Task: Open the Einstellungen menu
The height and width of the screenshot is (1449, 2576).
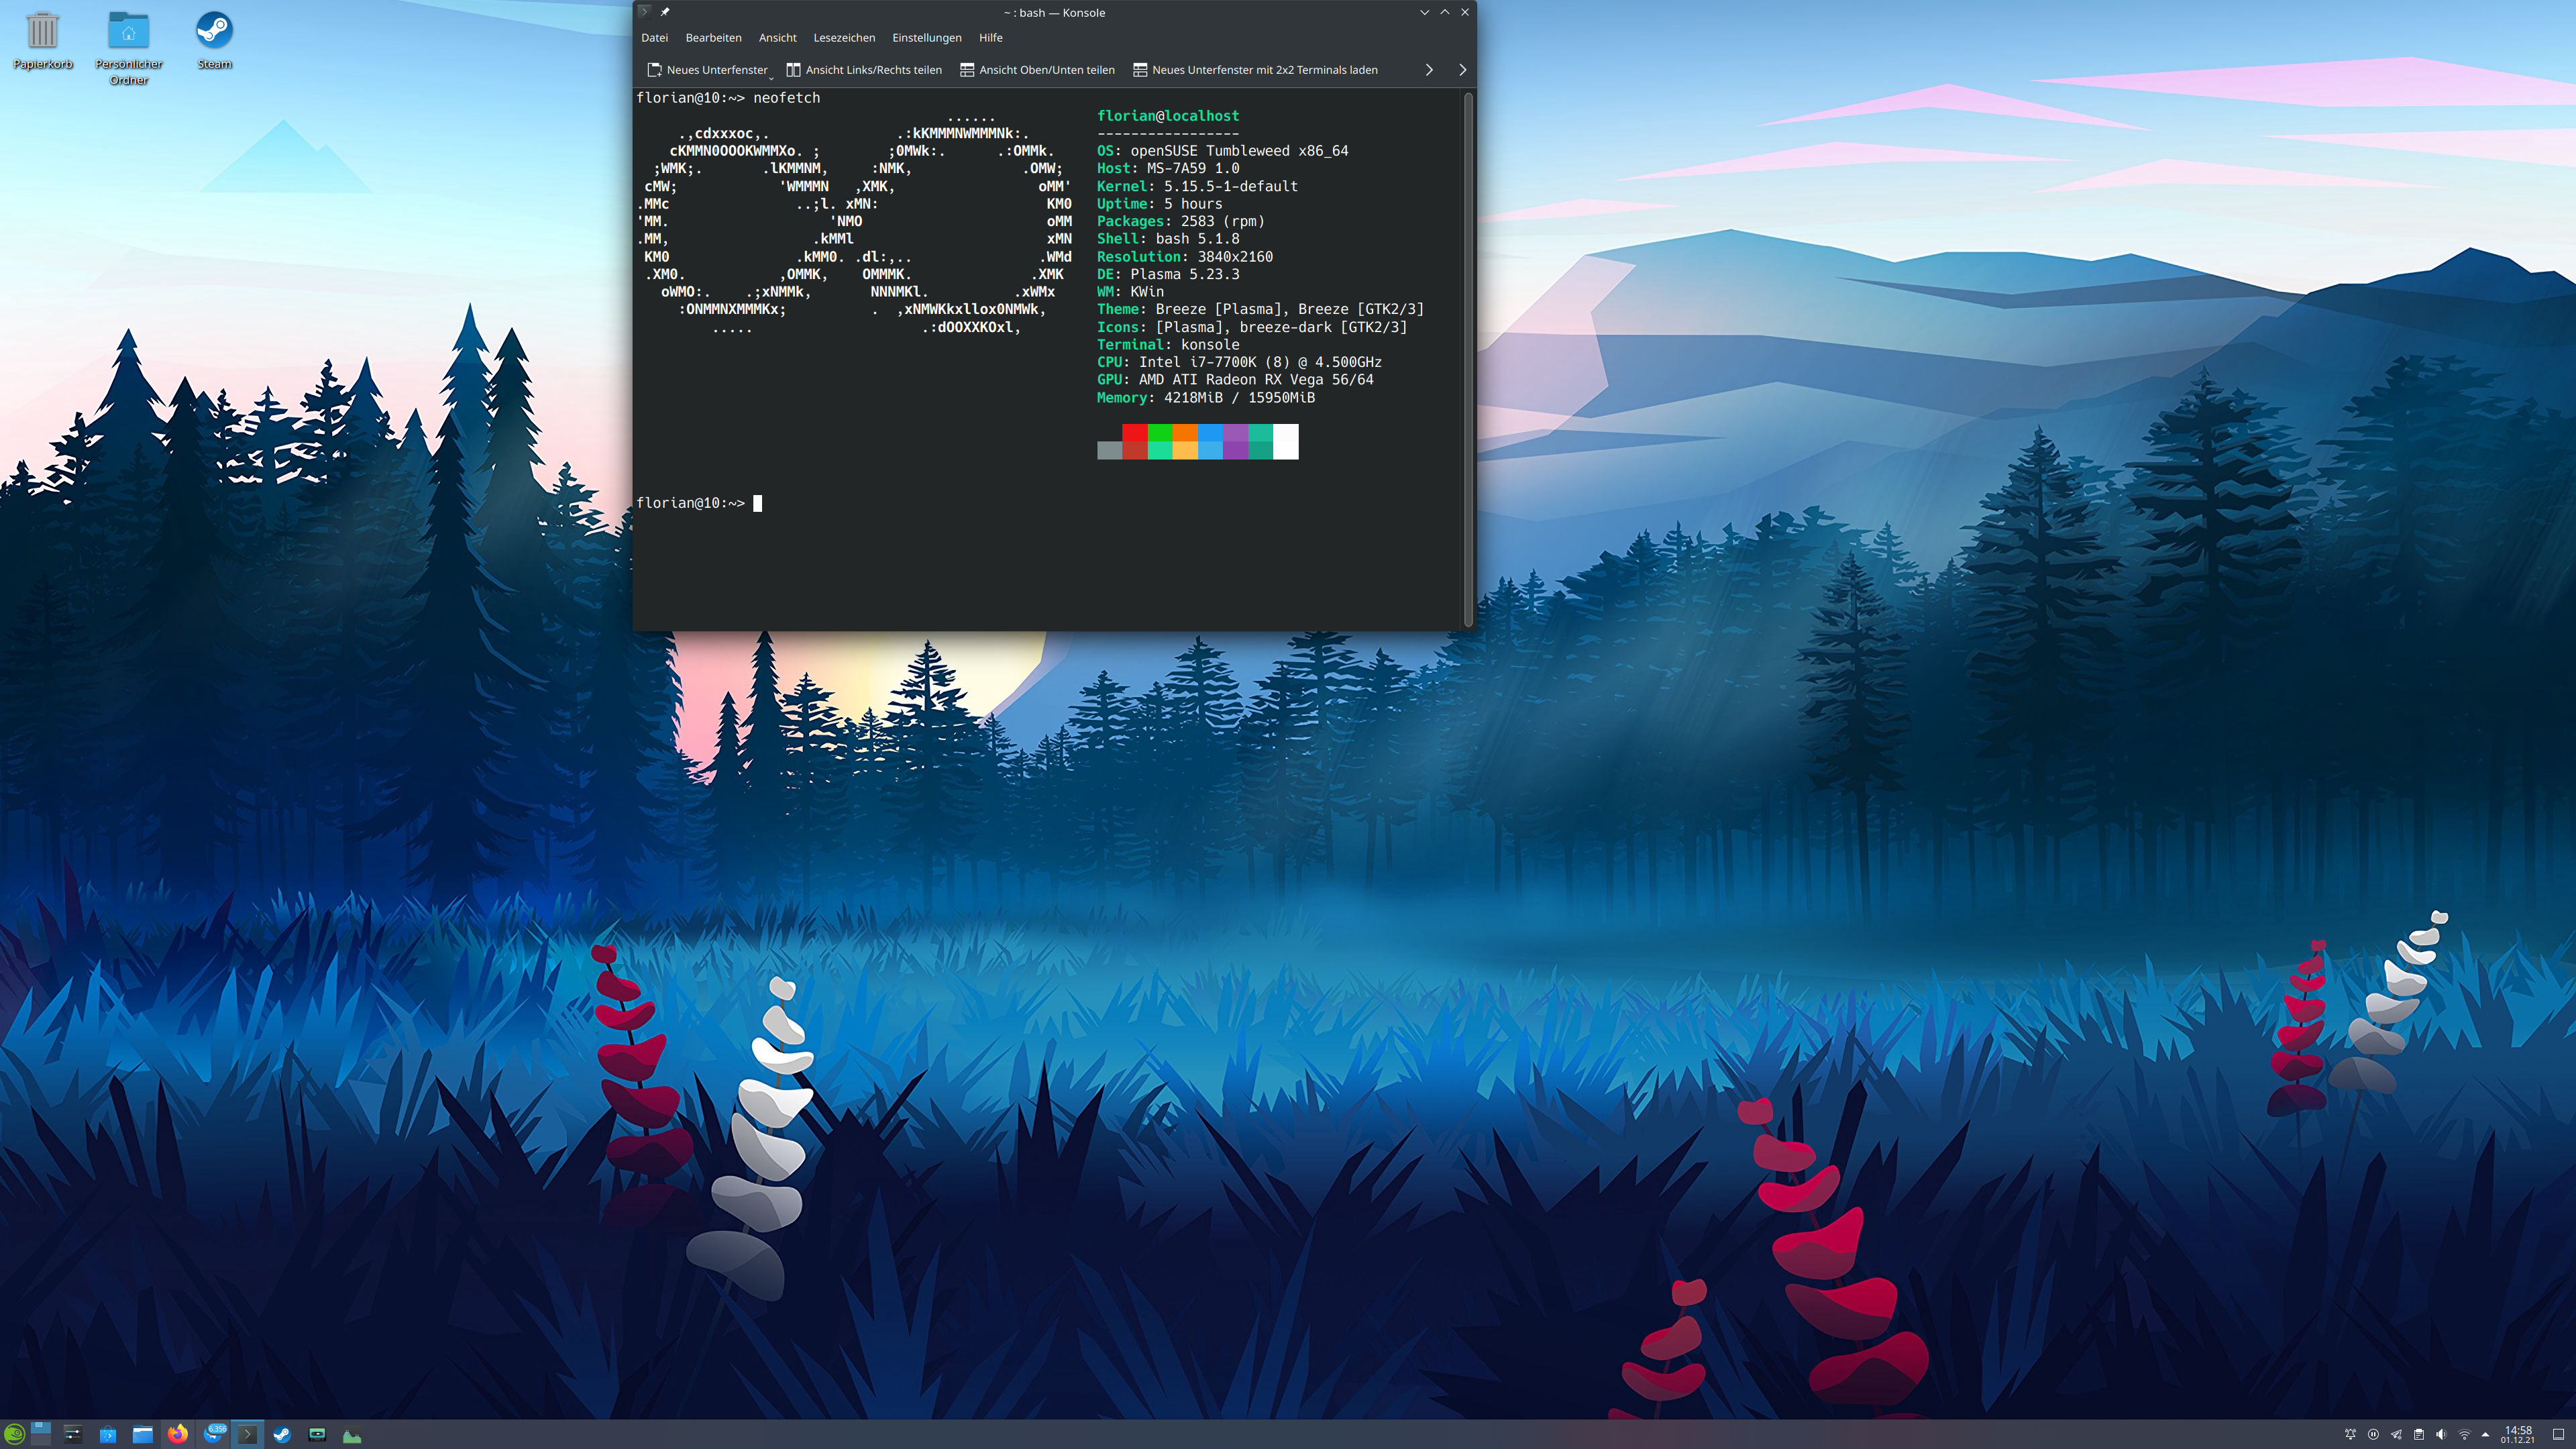Action: coord(926,38)
